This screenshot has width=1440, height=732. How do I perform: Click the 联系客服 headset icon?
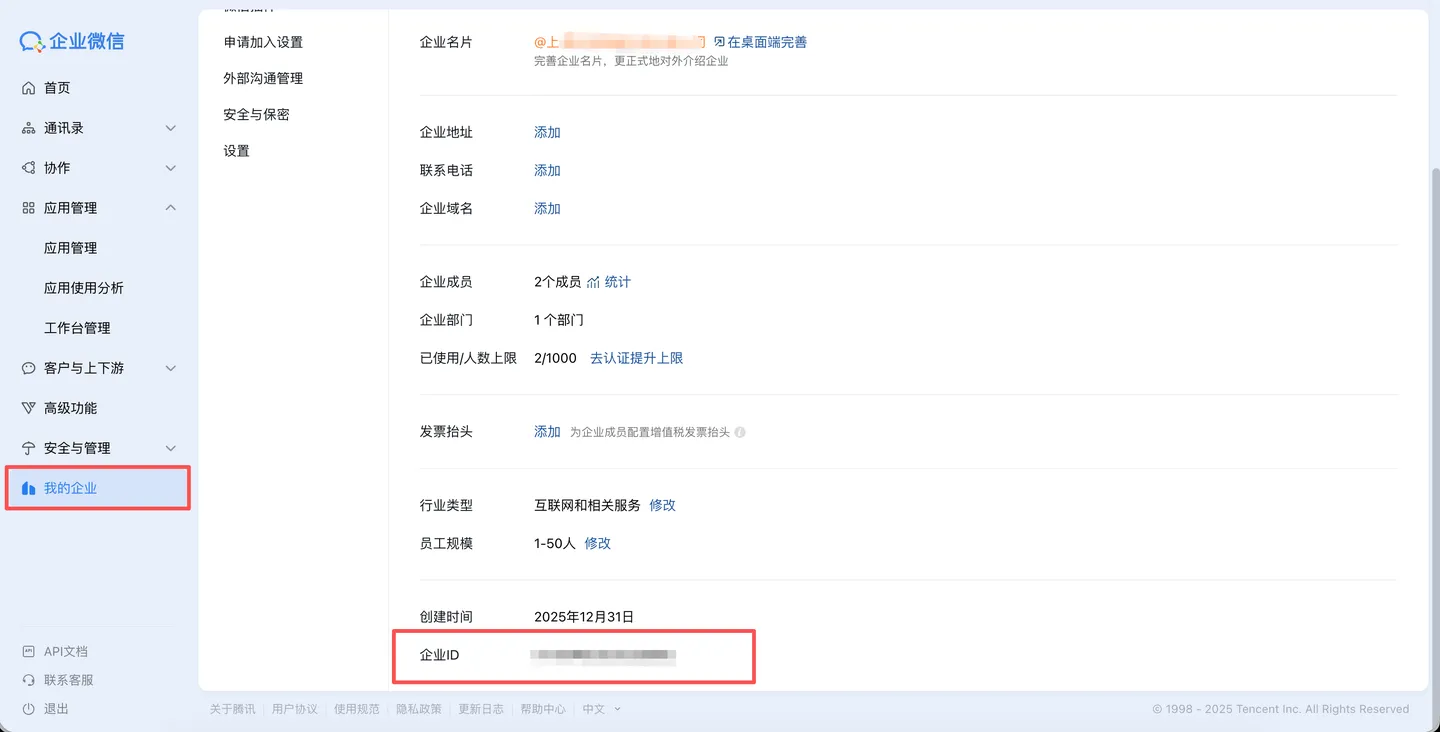29,680
